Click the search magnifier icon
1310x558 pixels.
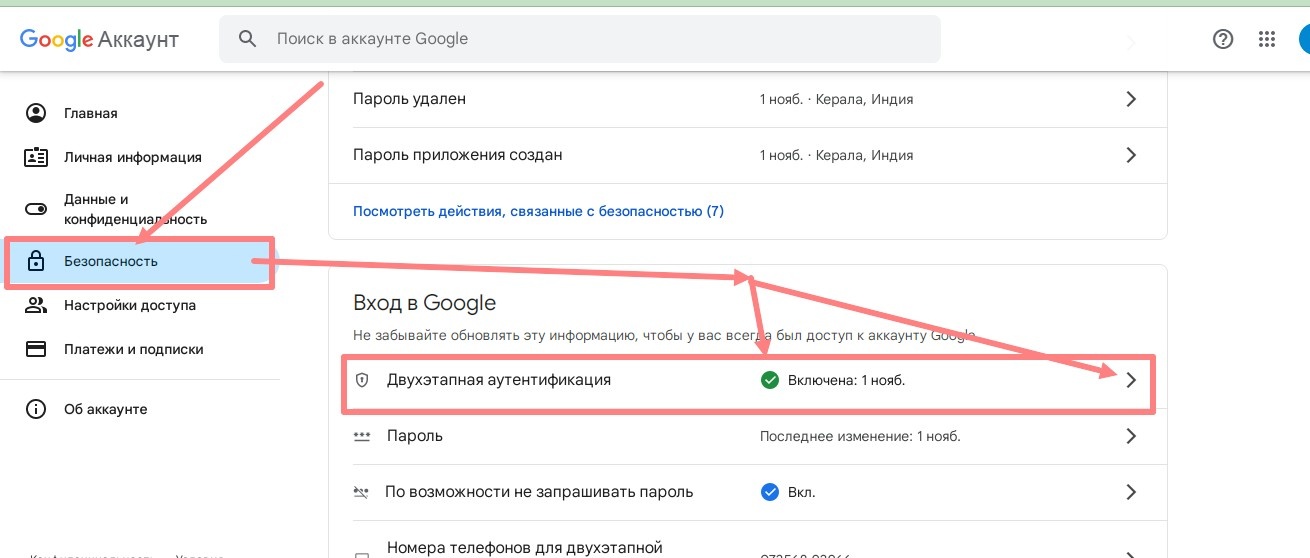click(x=247, y=39)
